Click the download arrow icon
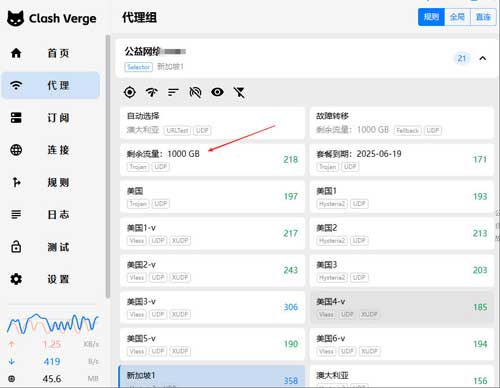The height and width of the screenshot is (388, 500). click(x=12, y=361)
